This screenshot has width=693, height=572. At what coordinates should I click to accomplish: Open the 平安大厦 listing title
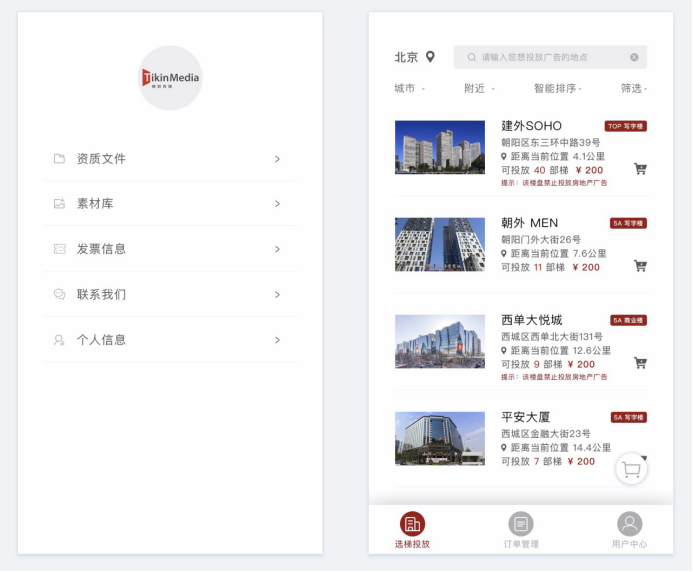click(x=525, y=417)
